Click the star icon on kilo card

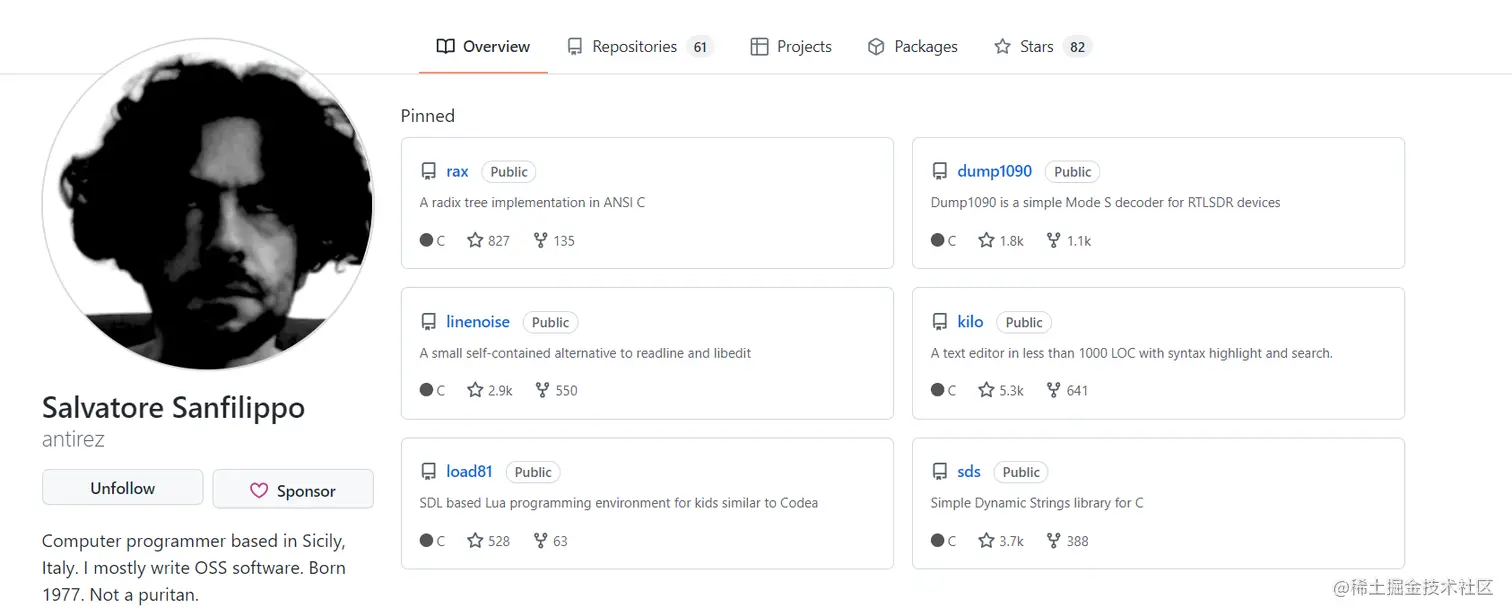point(986,390)
